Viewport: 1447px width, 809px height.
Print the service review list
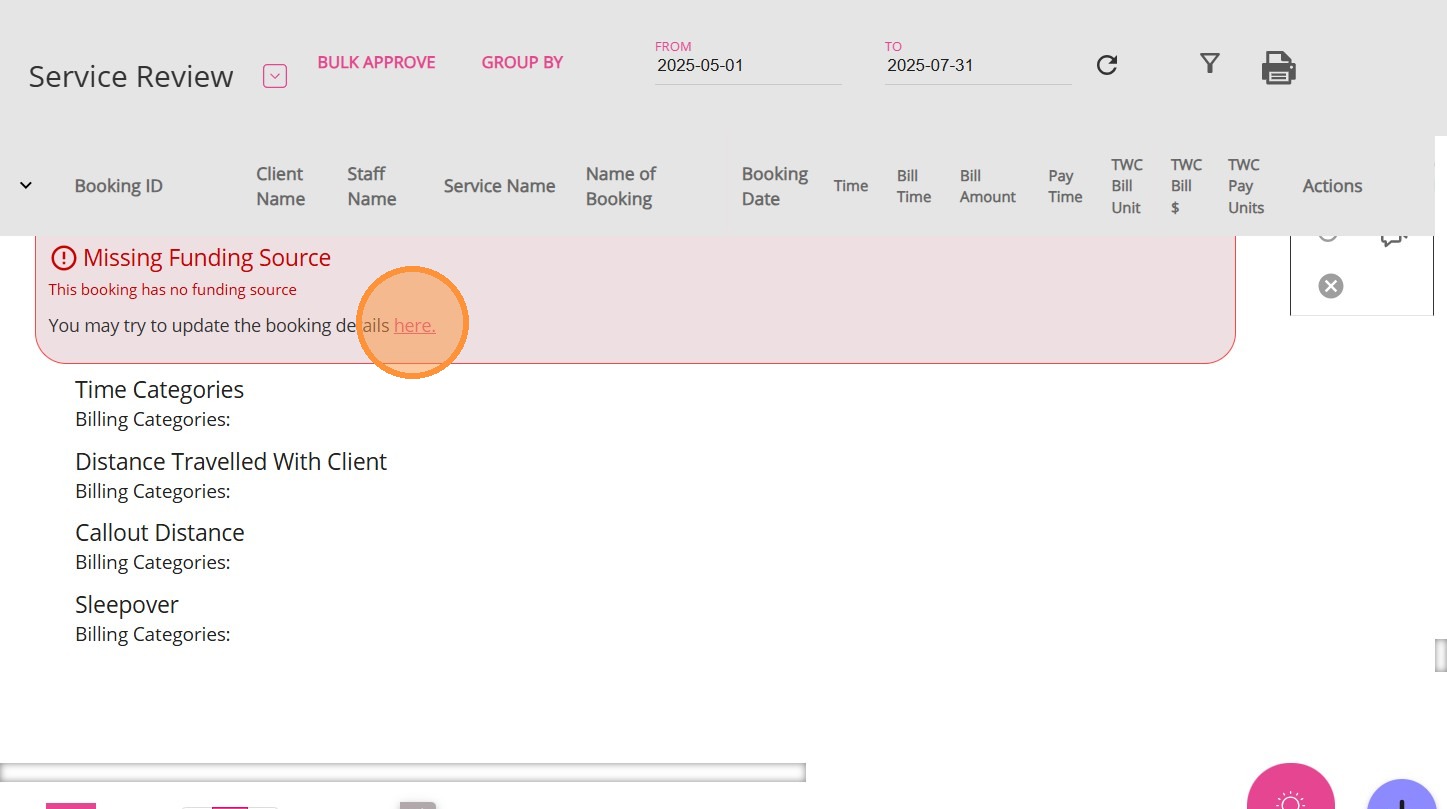pyautogui.click(x=1279, y=68)
